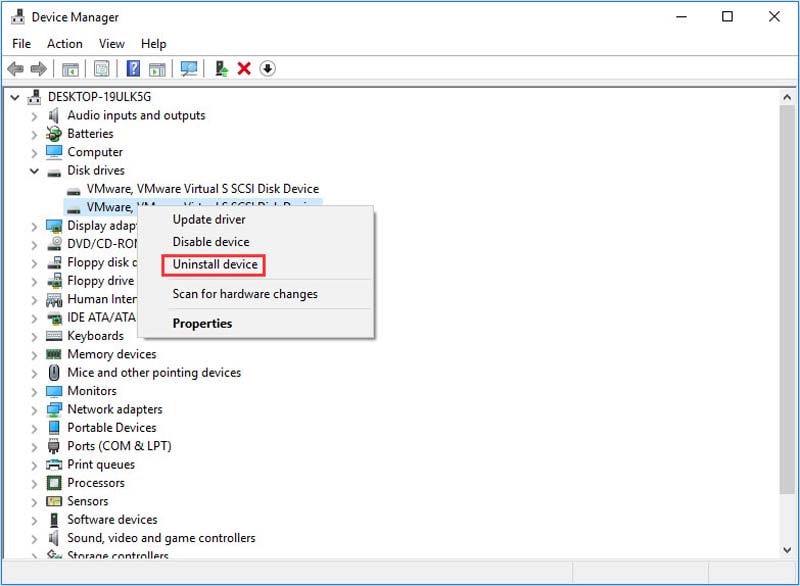Select first VMware Virtual S SCSI Disk Device
This screenshot has width=800, height=586.
pos(203,189)
